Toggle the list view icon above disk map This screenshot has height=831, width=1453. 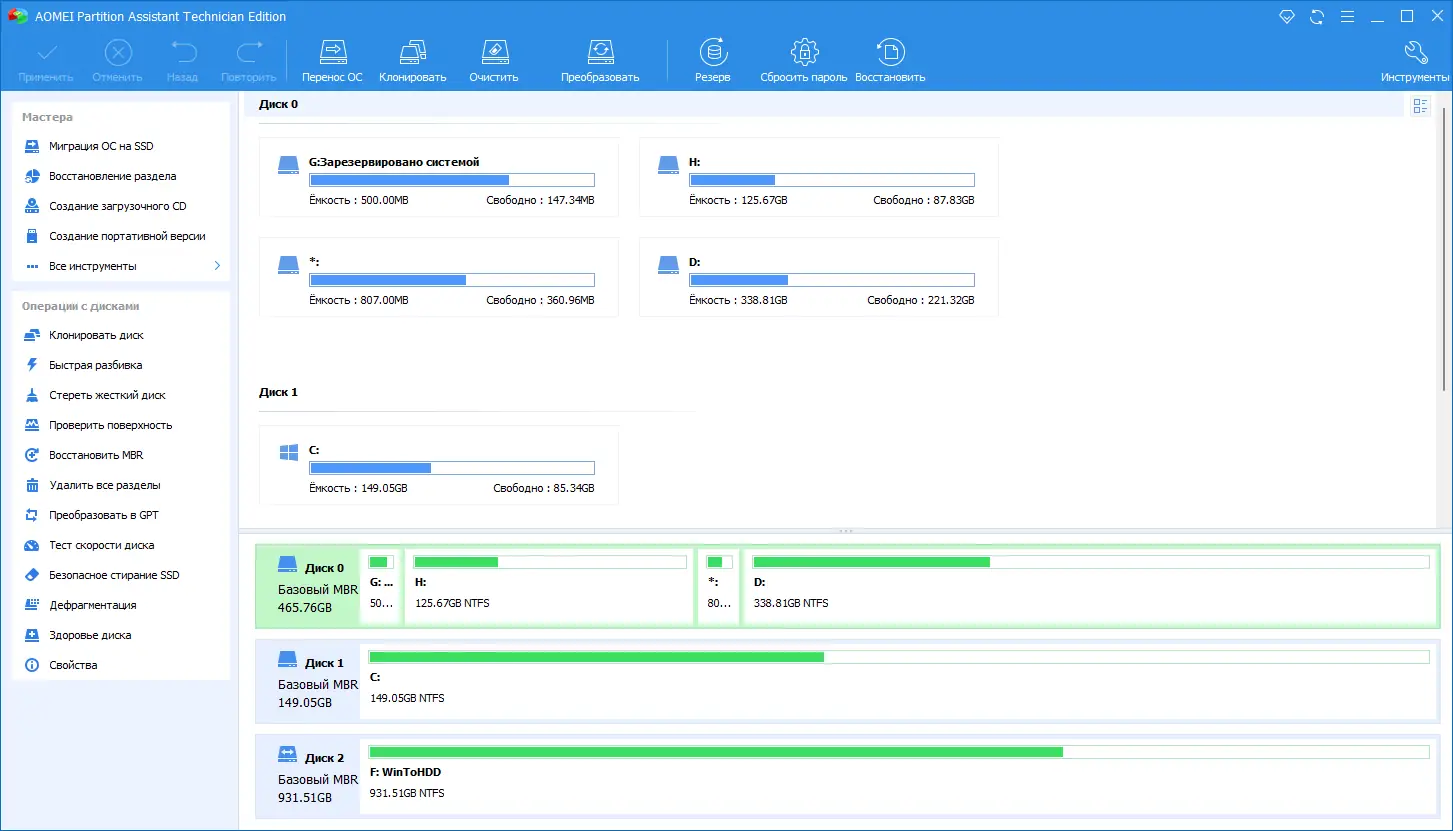click(x=1420, y=105)
